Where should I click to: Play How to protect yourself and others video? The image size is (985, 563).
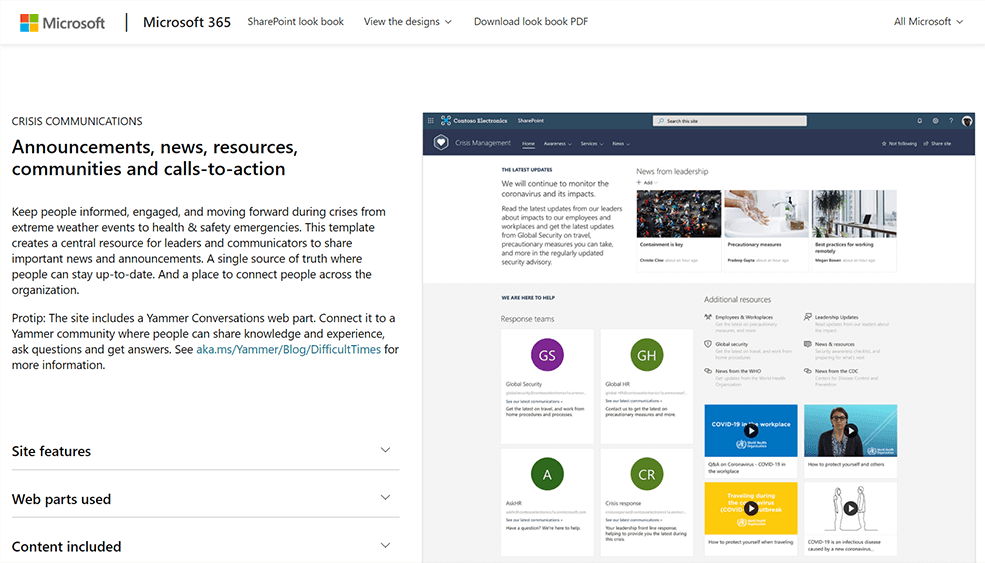pyautogui.click(x=851, y=430)
